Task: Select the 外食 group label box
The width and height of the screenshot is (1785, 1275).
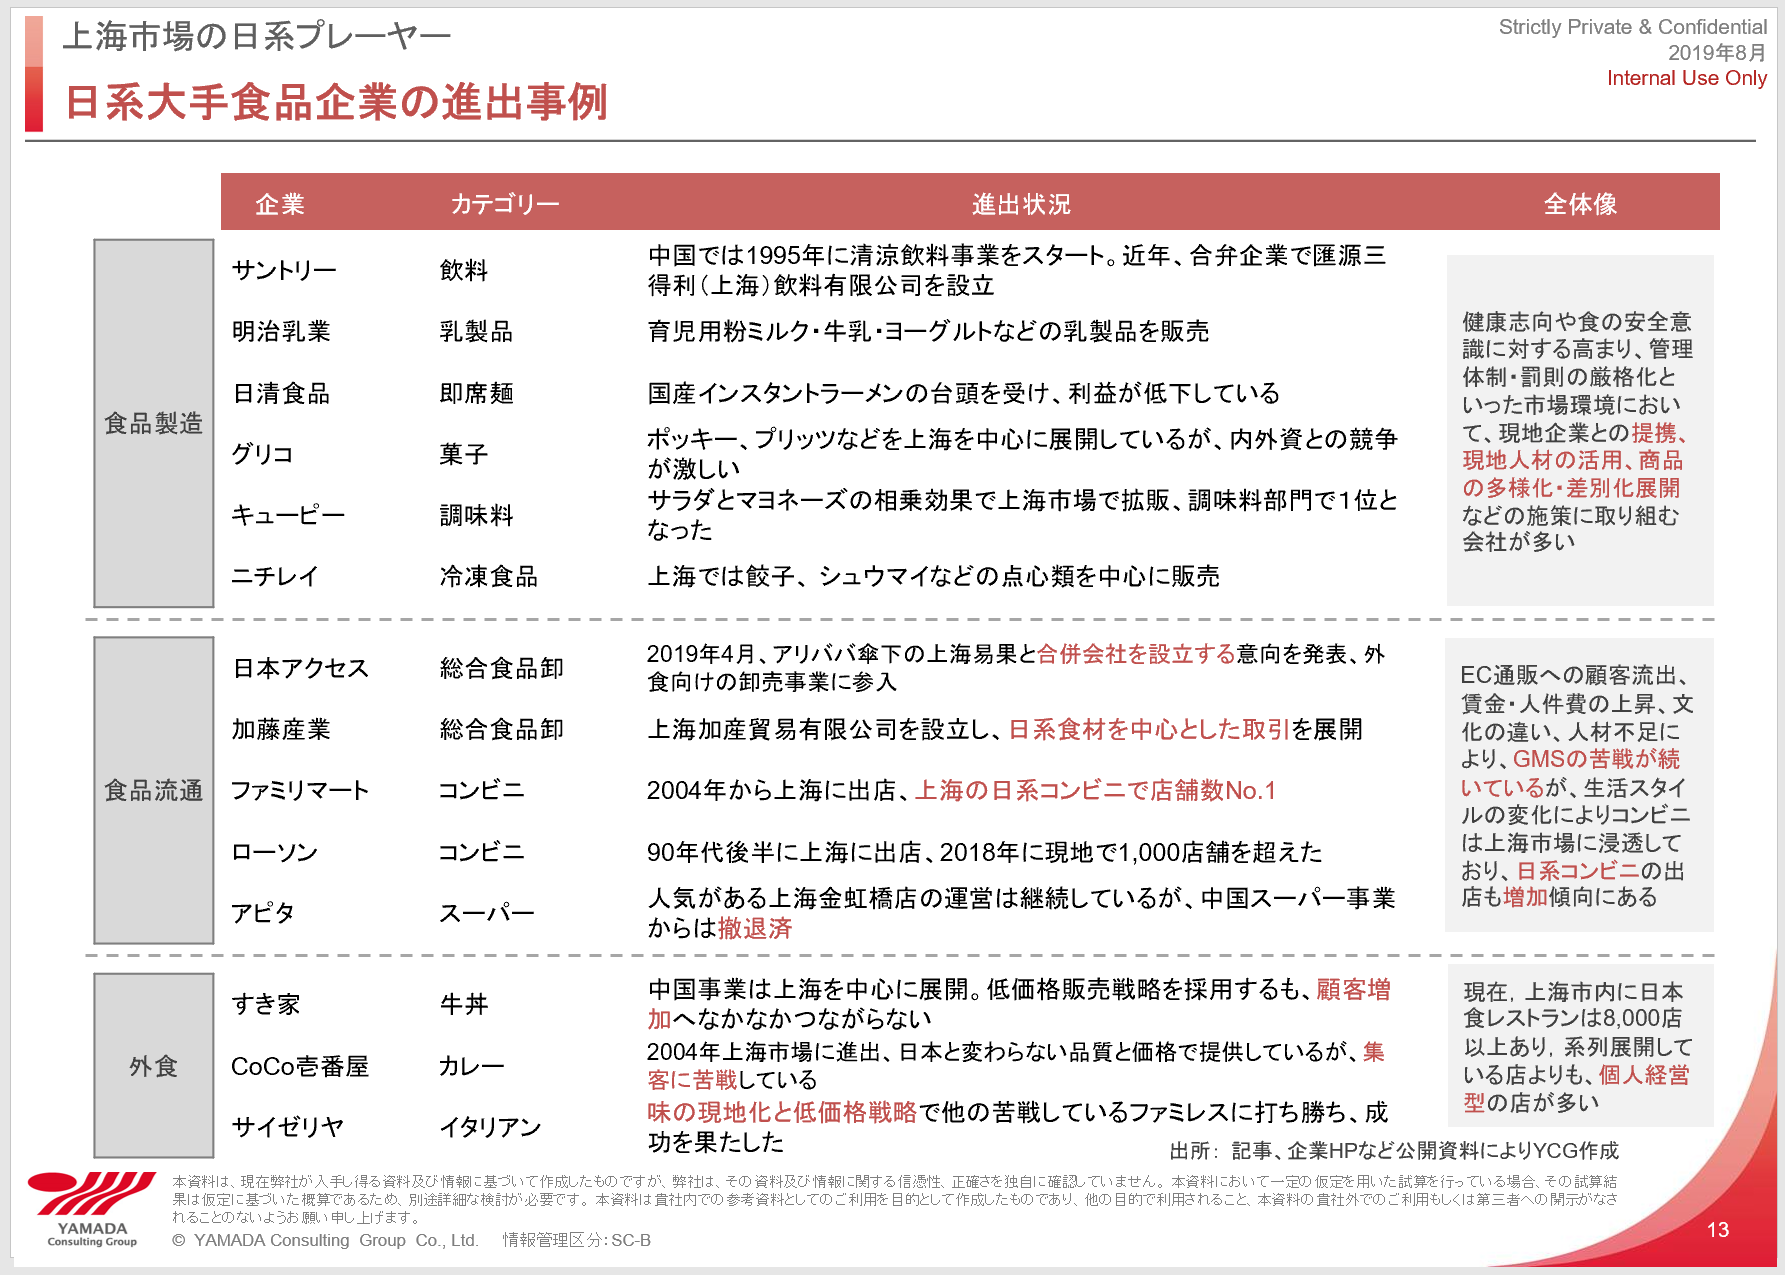Action: click(x=154, y=1066)
